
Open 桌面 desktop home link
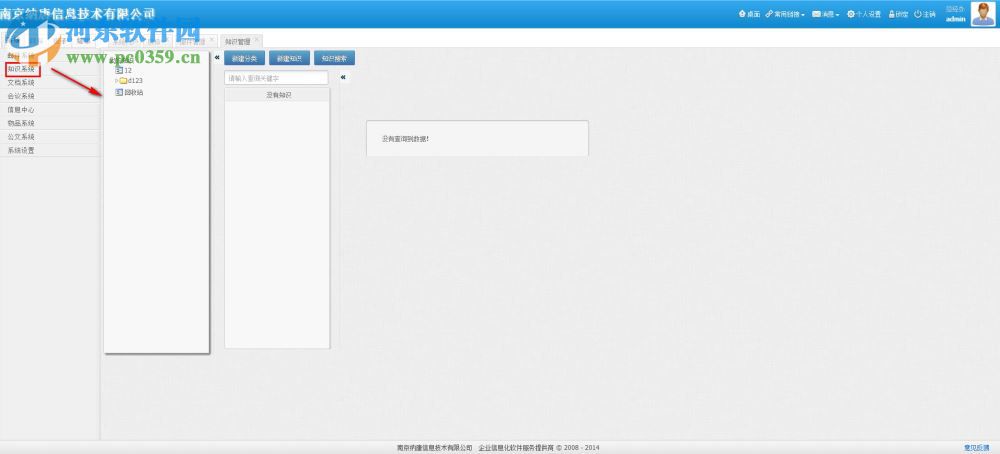[x=749, y=14]
